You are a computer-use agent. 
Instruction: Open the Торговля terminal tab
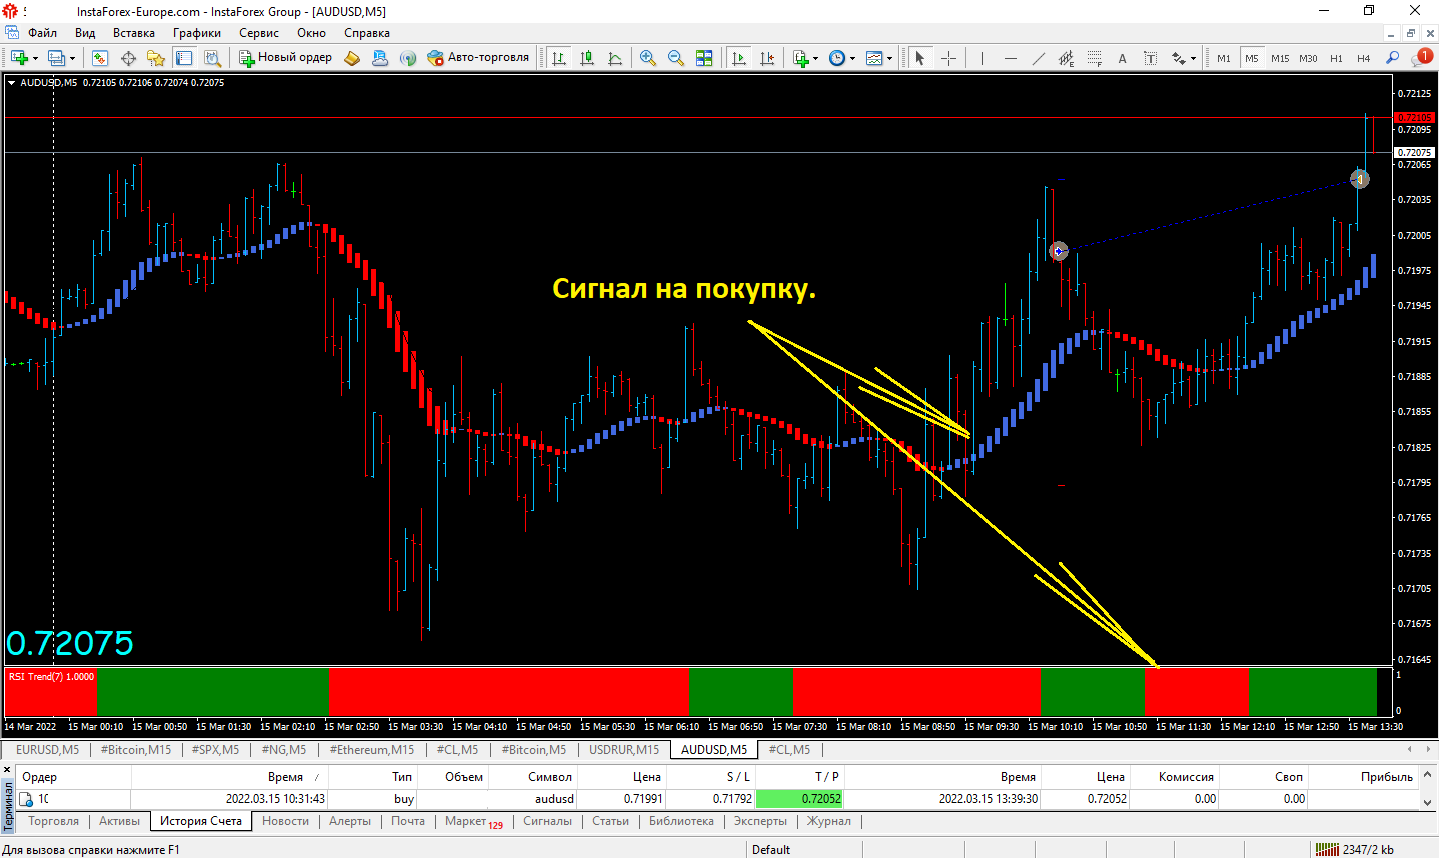tap(54, 821)
